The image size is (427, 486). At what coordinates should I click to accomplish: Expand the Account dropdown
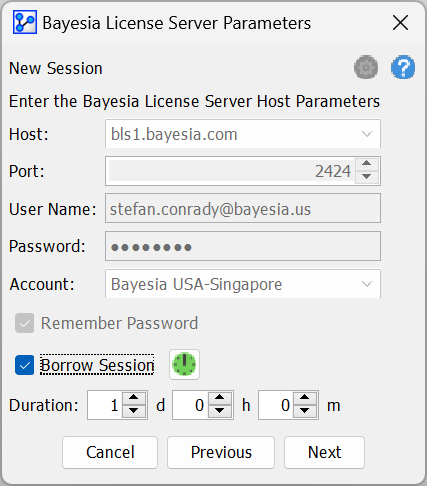pos(367,284)
